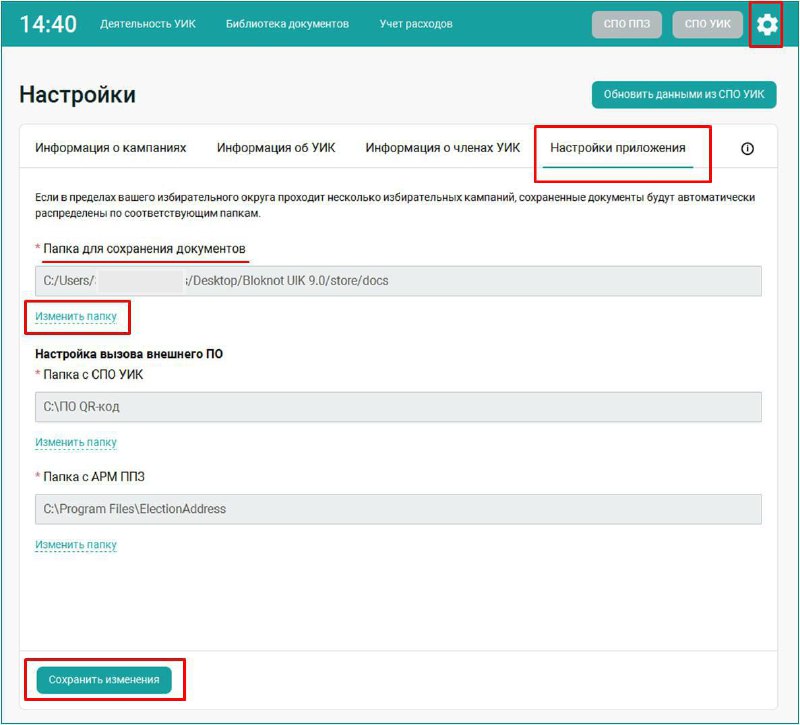Click the Папка с АРМ ППЗ field
This screenshot has height=725, width=800.
(398, 509)
